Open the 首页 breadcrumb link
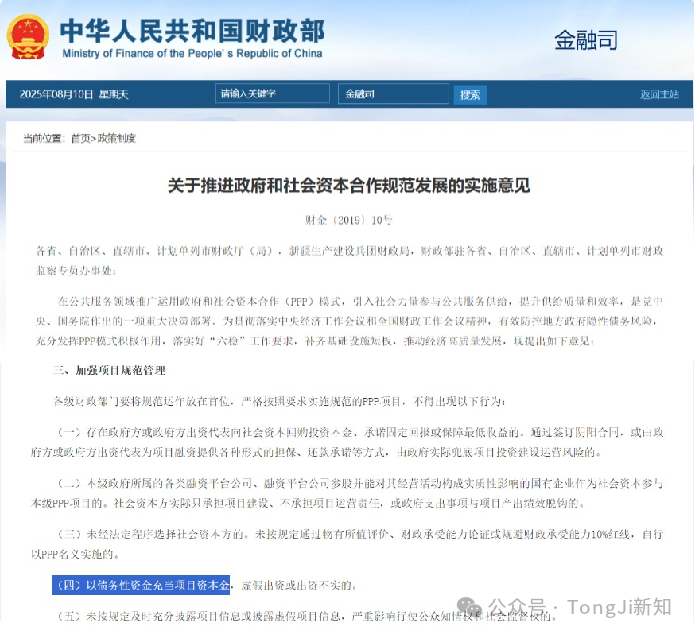Image resolution: width=694 pixels, height=635 pixels. coord(81,139)
